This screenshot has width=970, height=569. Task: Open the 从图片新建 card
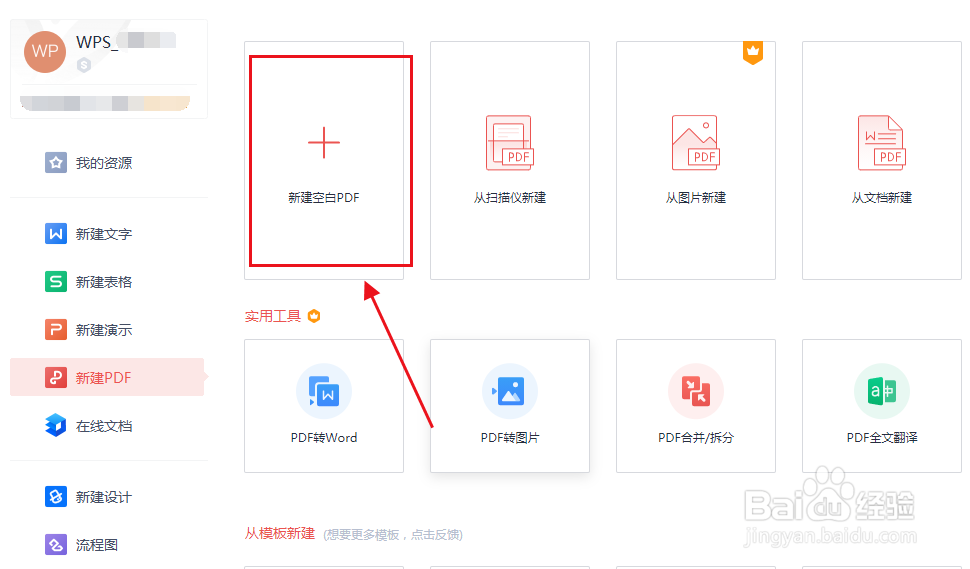click(696, 161)
